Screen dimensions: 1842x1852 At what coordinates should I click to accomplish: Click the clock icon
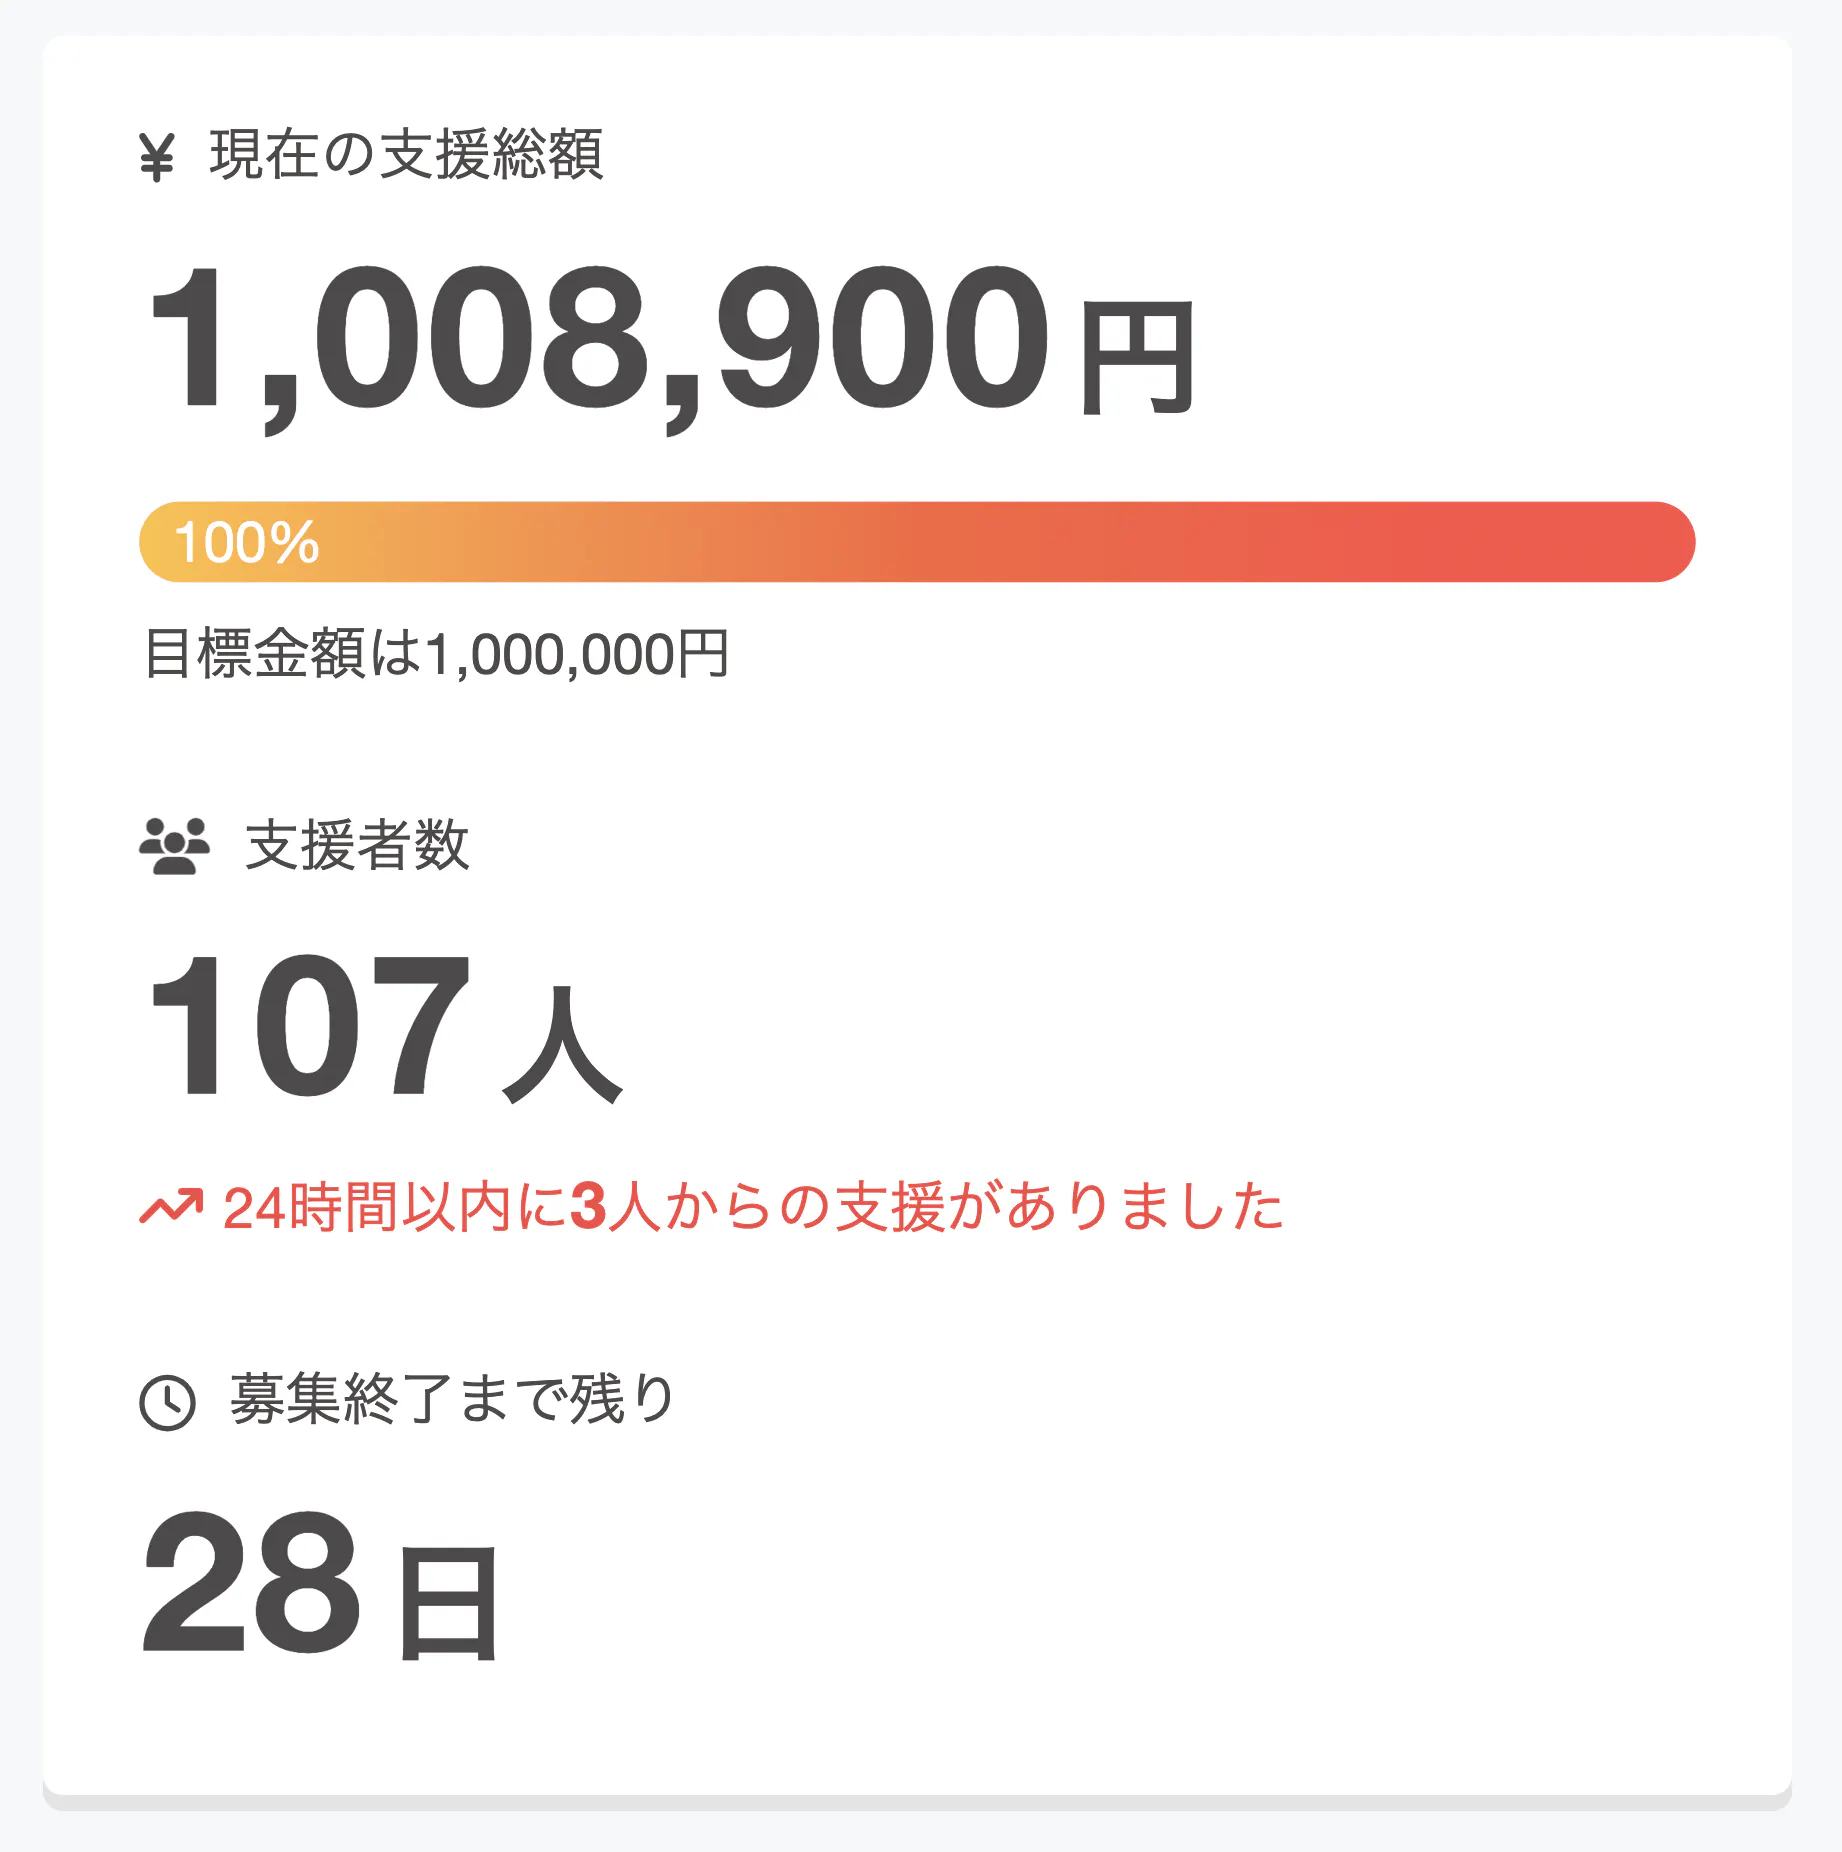[x=167, y=1402]
